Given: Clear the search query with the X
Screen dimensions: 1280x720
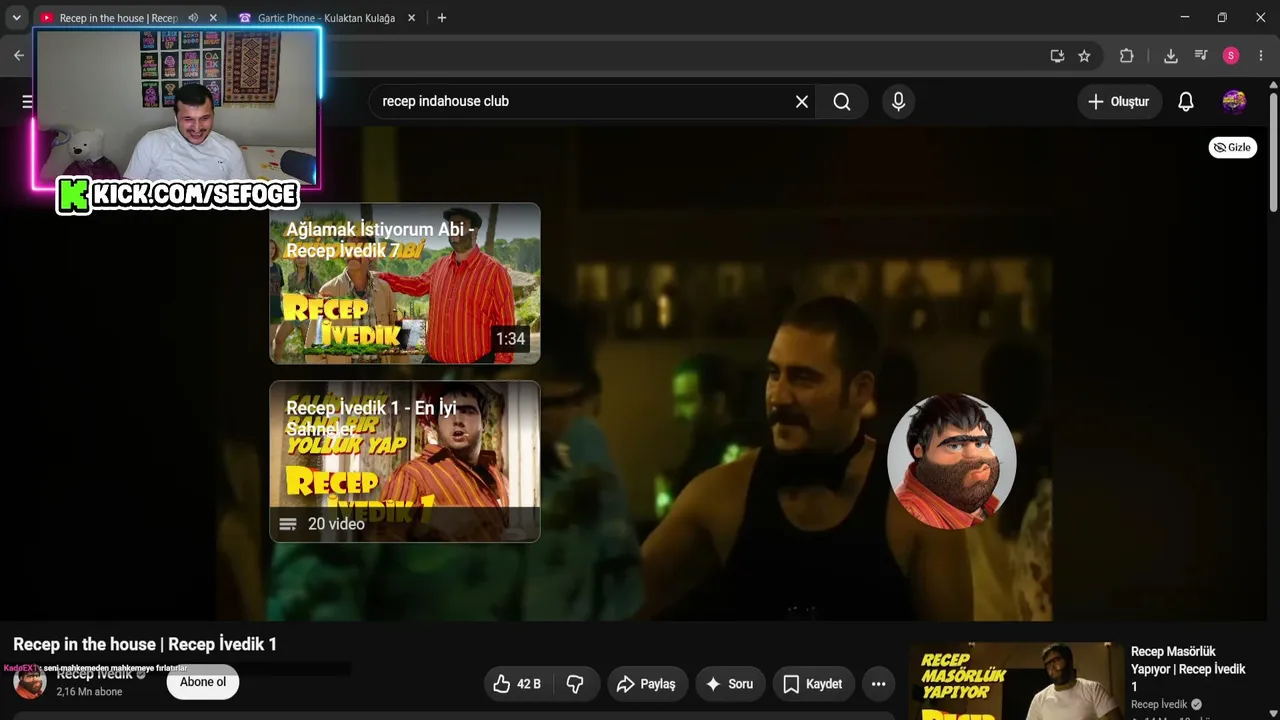Looking at the screenshot, I should click(x=802, y=101).
